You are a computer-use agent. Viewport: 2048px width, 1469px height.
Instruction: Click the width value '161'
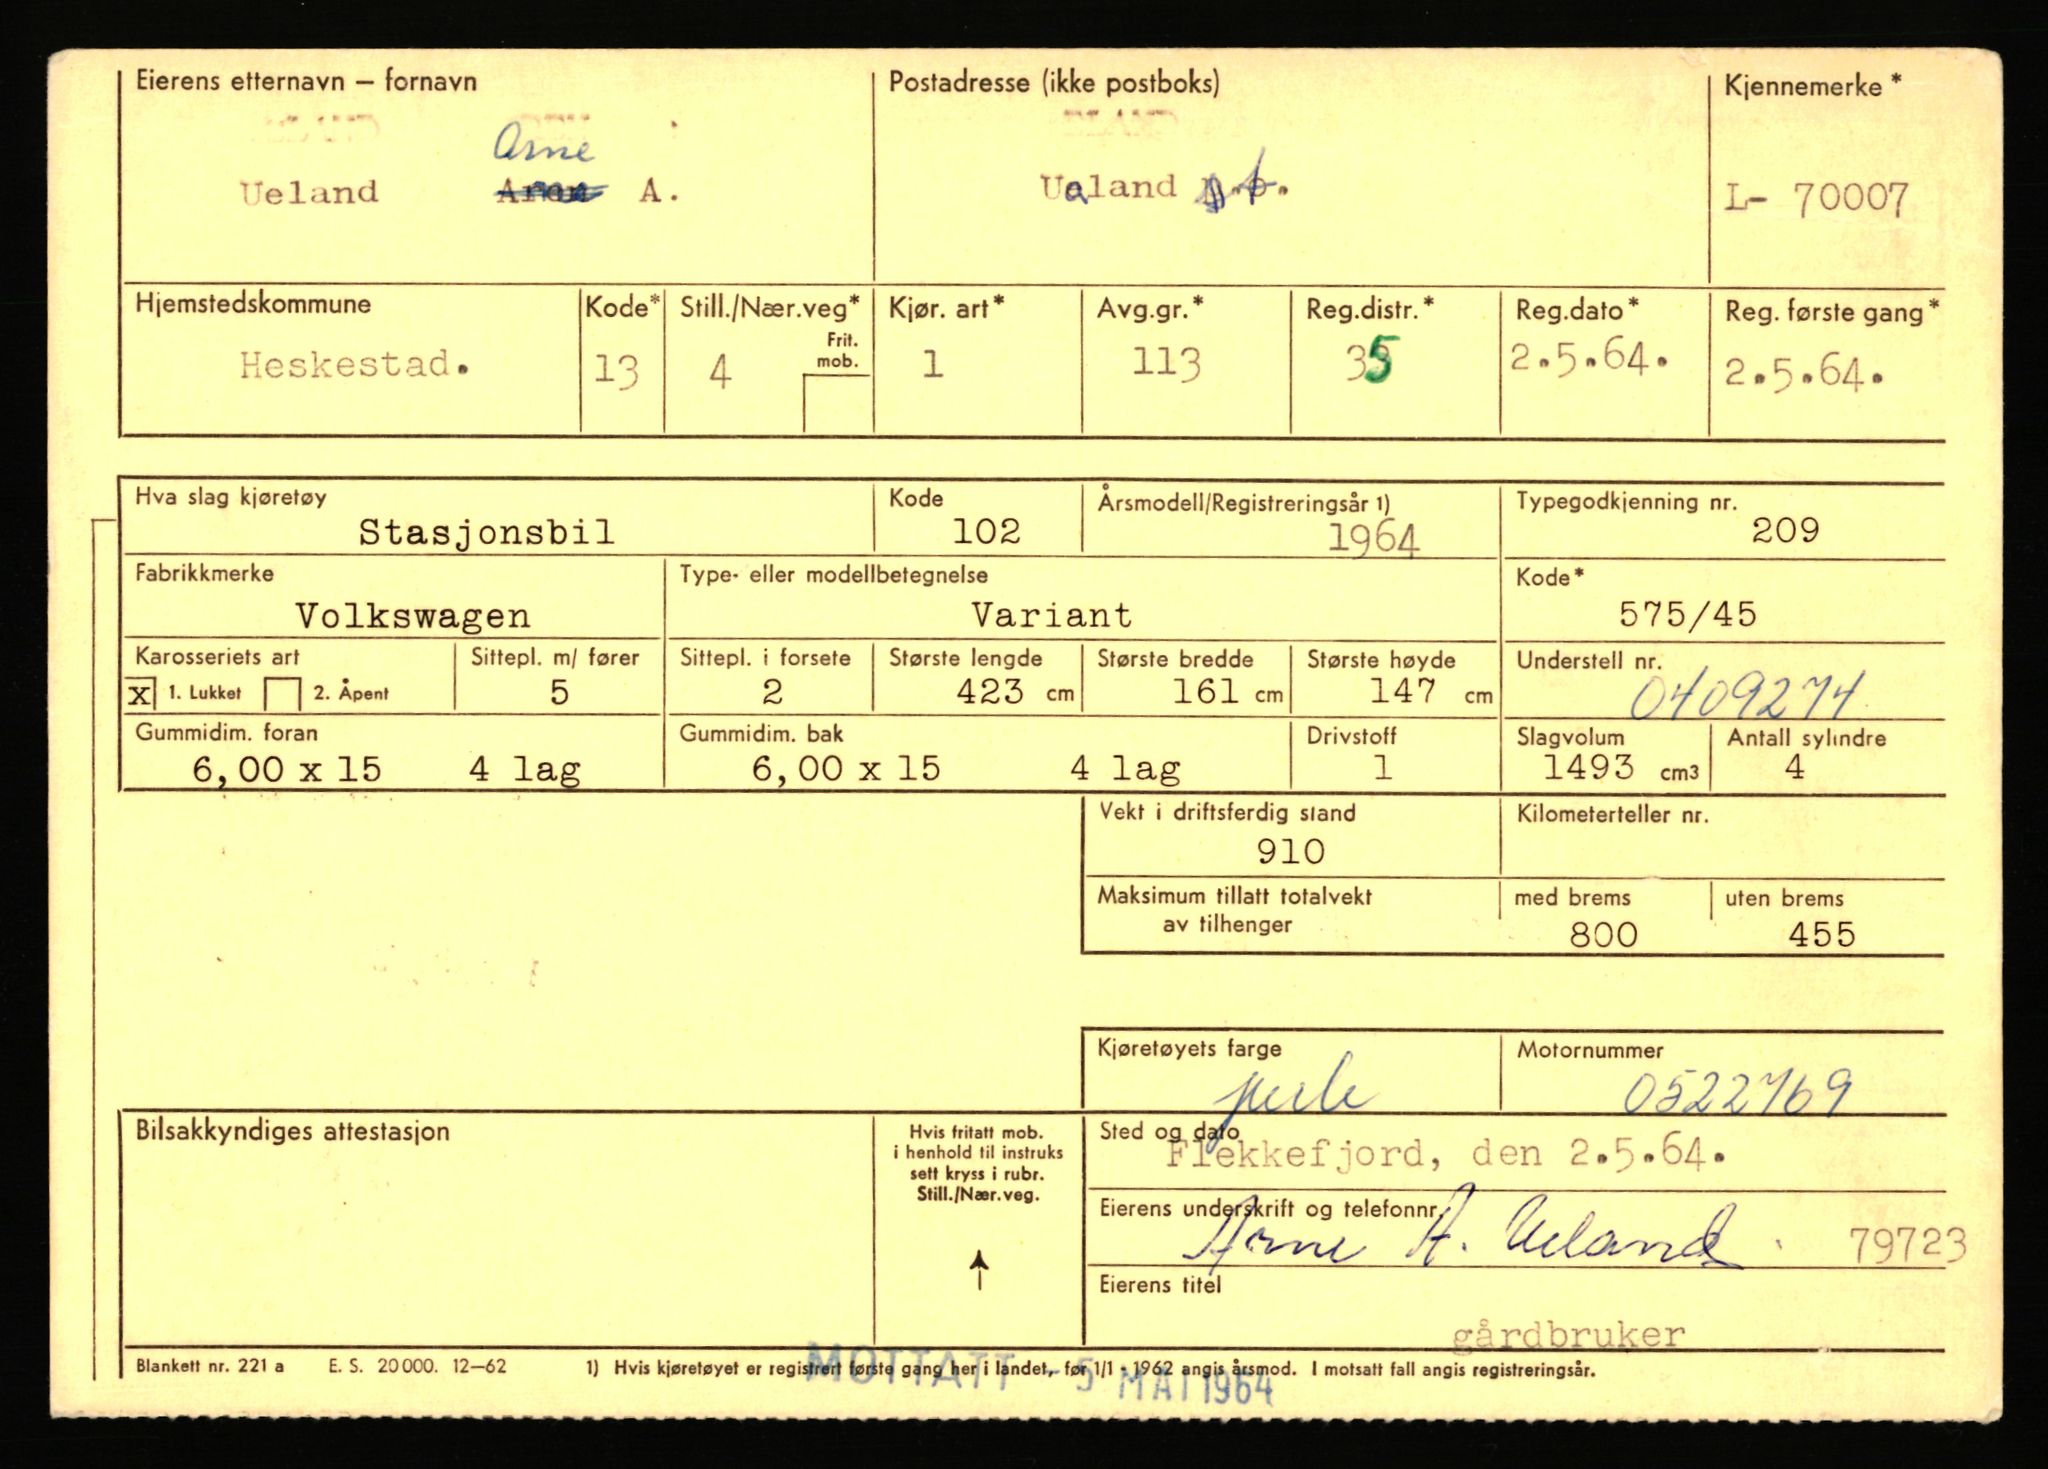pyautogui.click(x=1206, y=691)
